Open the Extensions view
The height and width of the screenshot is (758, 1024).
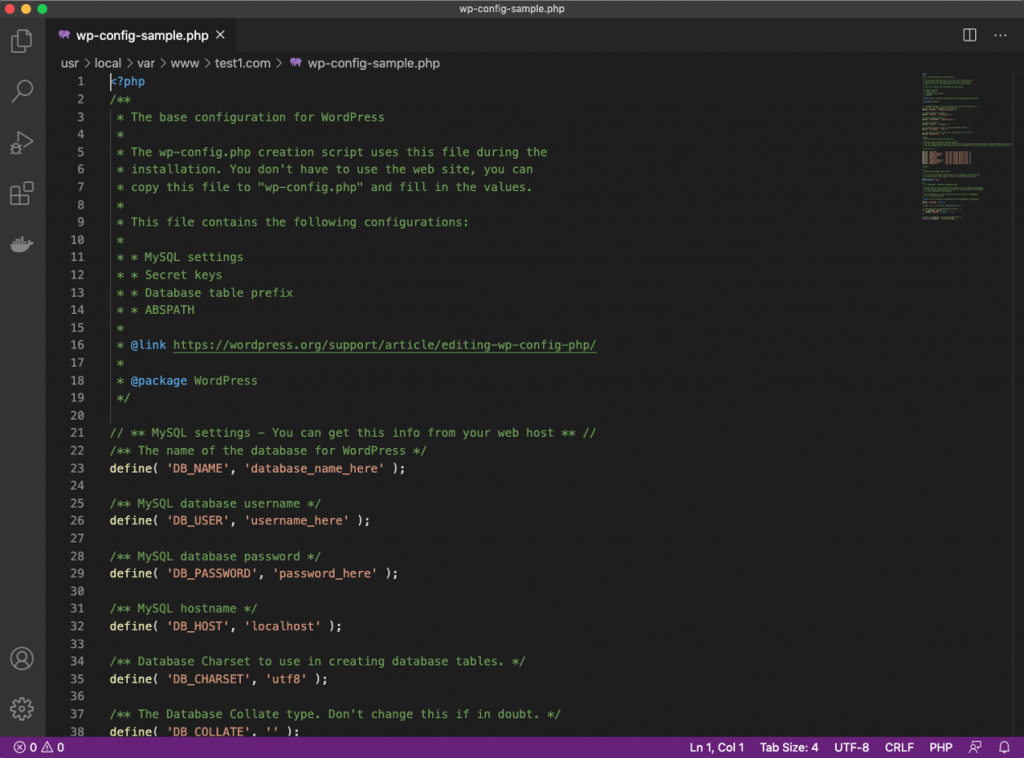(22, 193)
